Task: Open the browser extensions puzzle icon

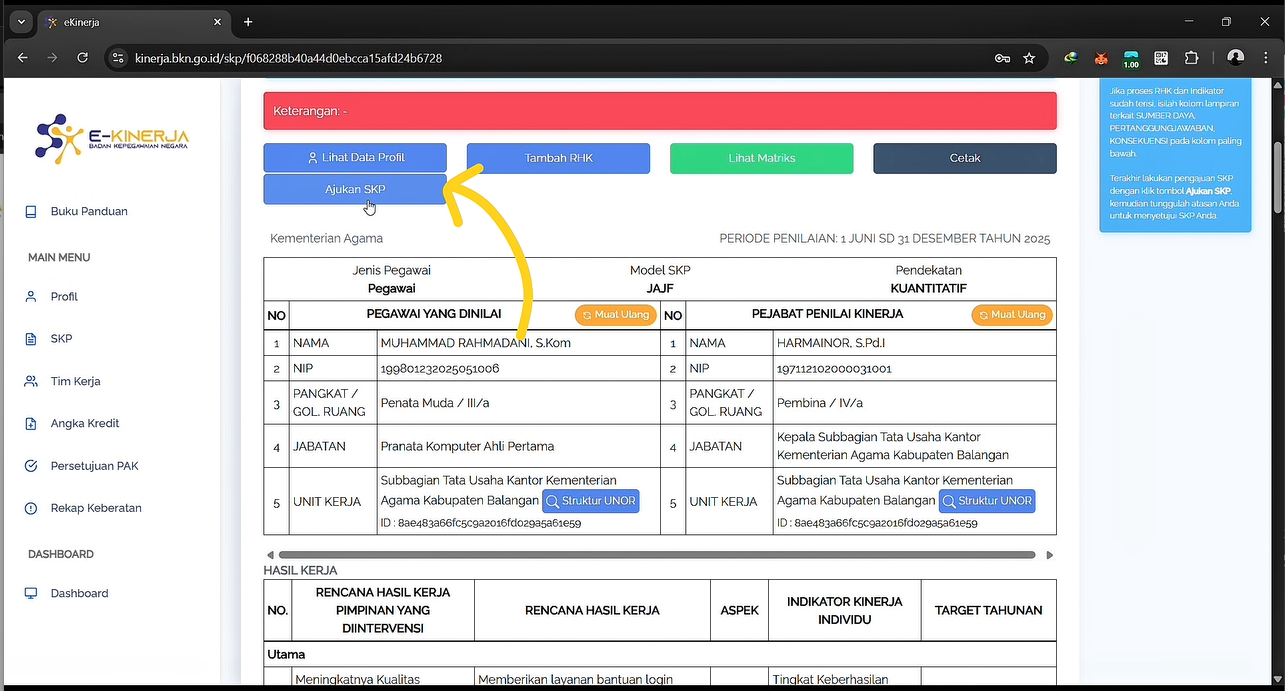Action: click(1191, 58)
